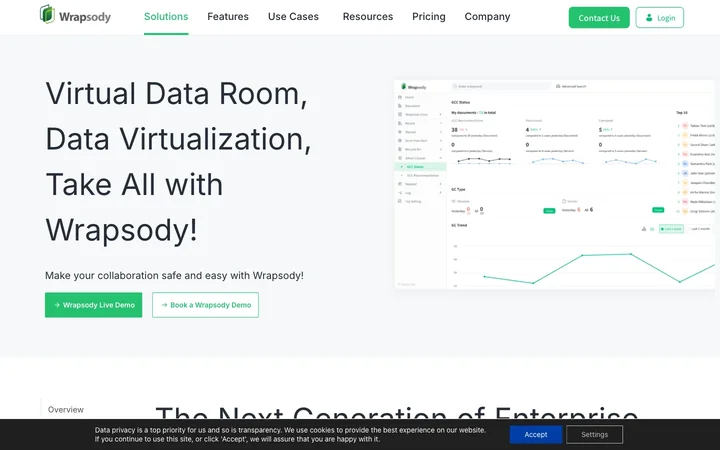The width and height of the screenshot is (720, 450).
Task: Open the Solutions menu
Action: pyautogui.click(x=166, y=17)
